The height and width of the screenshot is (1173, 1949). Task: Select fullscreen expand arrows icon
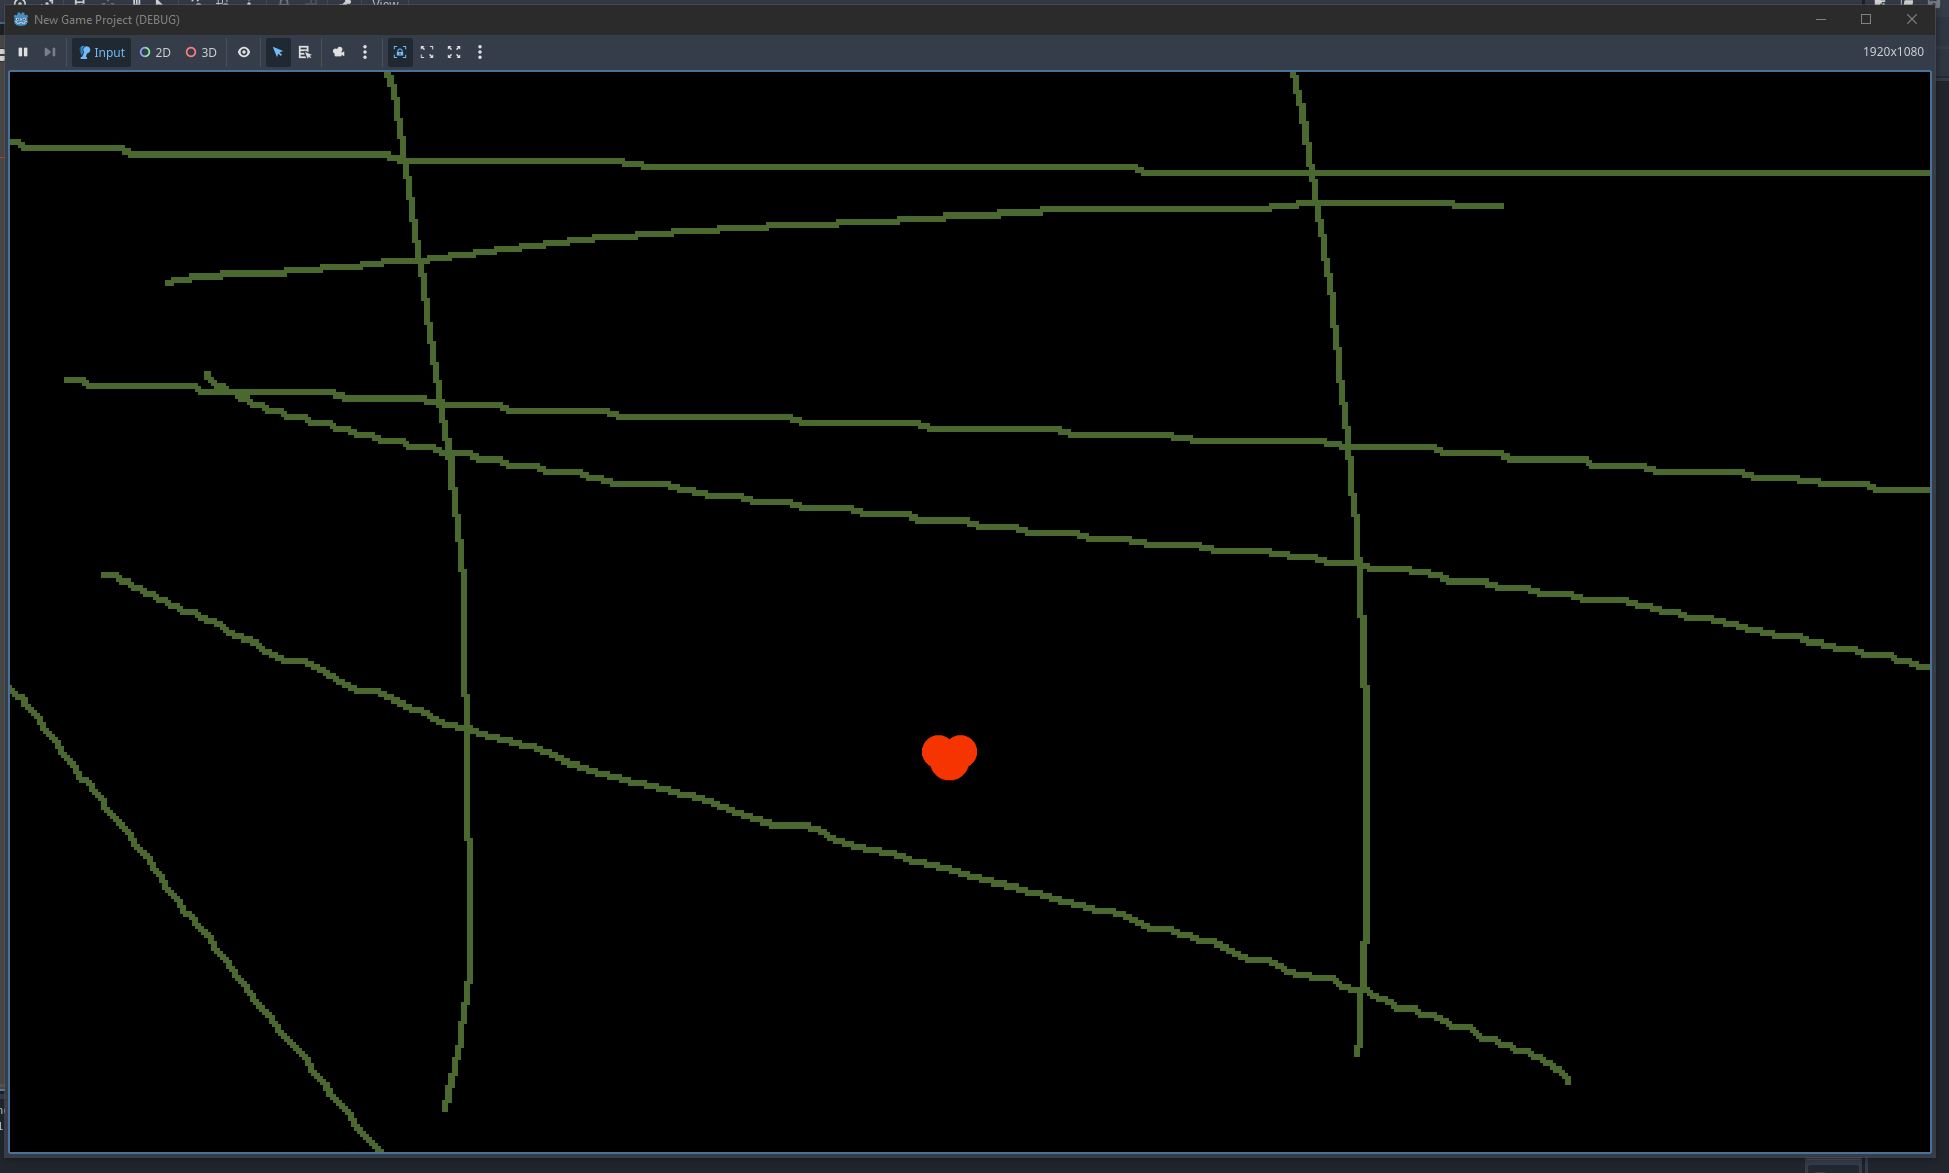[454, 52]
